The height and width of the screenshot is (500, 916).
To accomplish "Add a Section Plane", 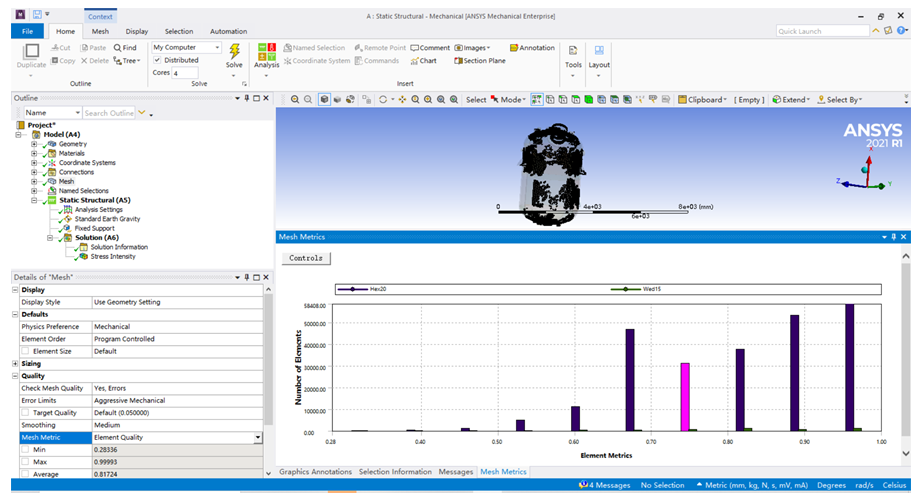I will (480, 61).
